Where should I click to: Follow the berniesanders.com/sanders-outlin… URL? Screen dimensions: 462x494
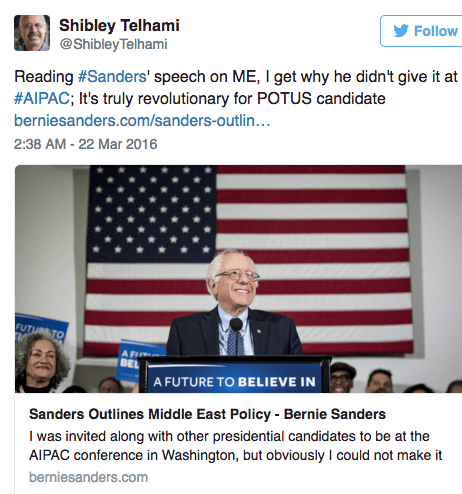[142, 120]
